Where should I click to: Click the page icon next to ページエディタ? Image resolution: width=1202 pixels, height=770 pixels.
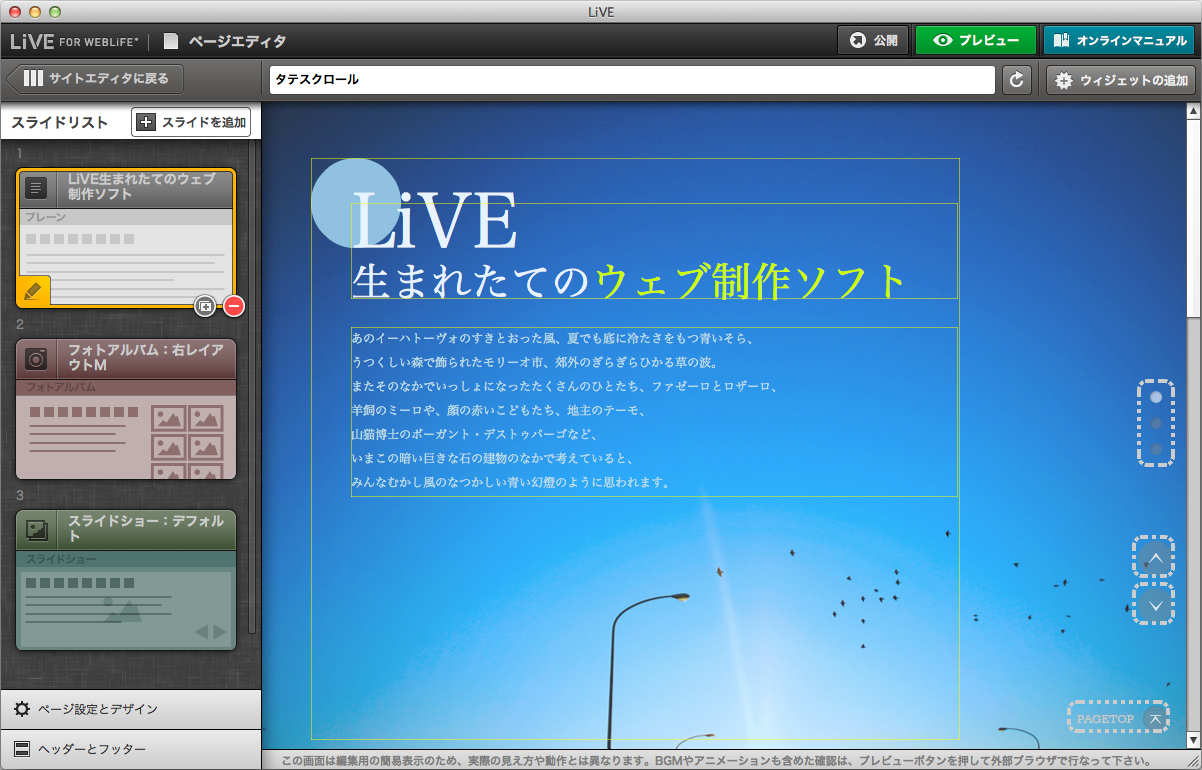[172, 41]
